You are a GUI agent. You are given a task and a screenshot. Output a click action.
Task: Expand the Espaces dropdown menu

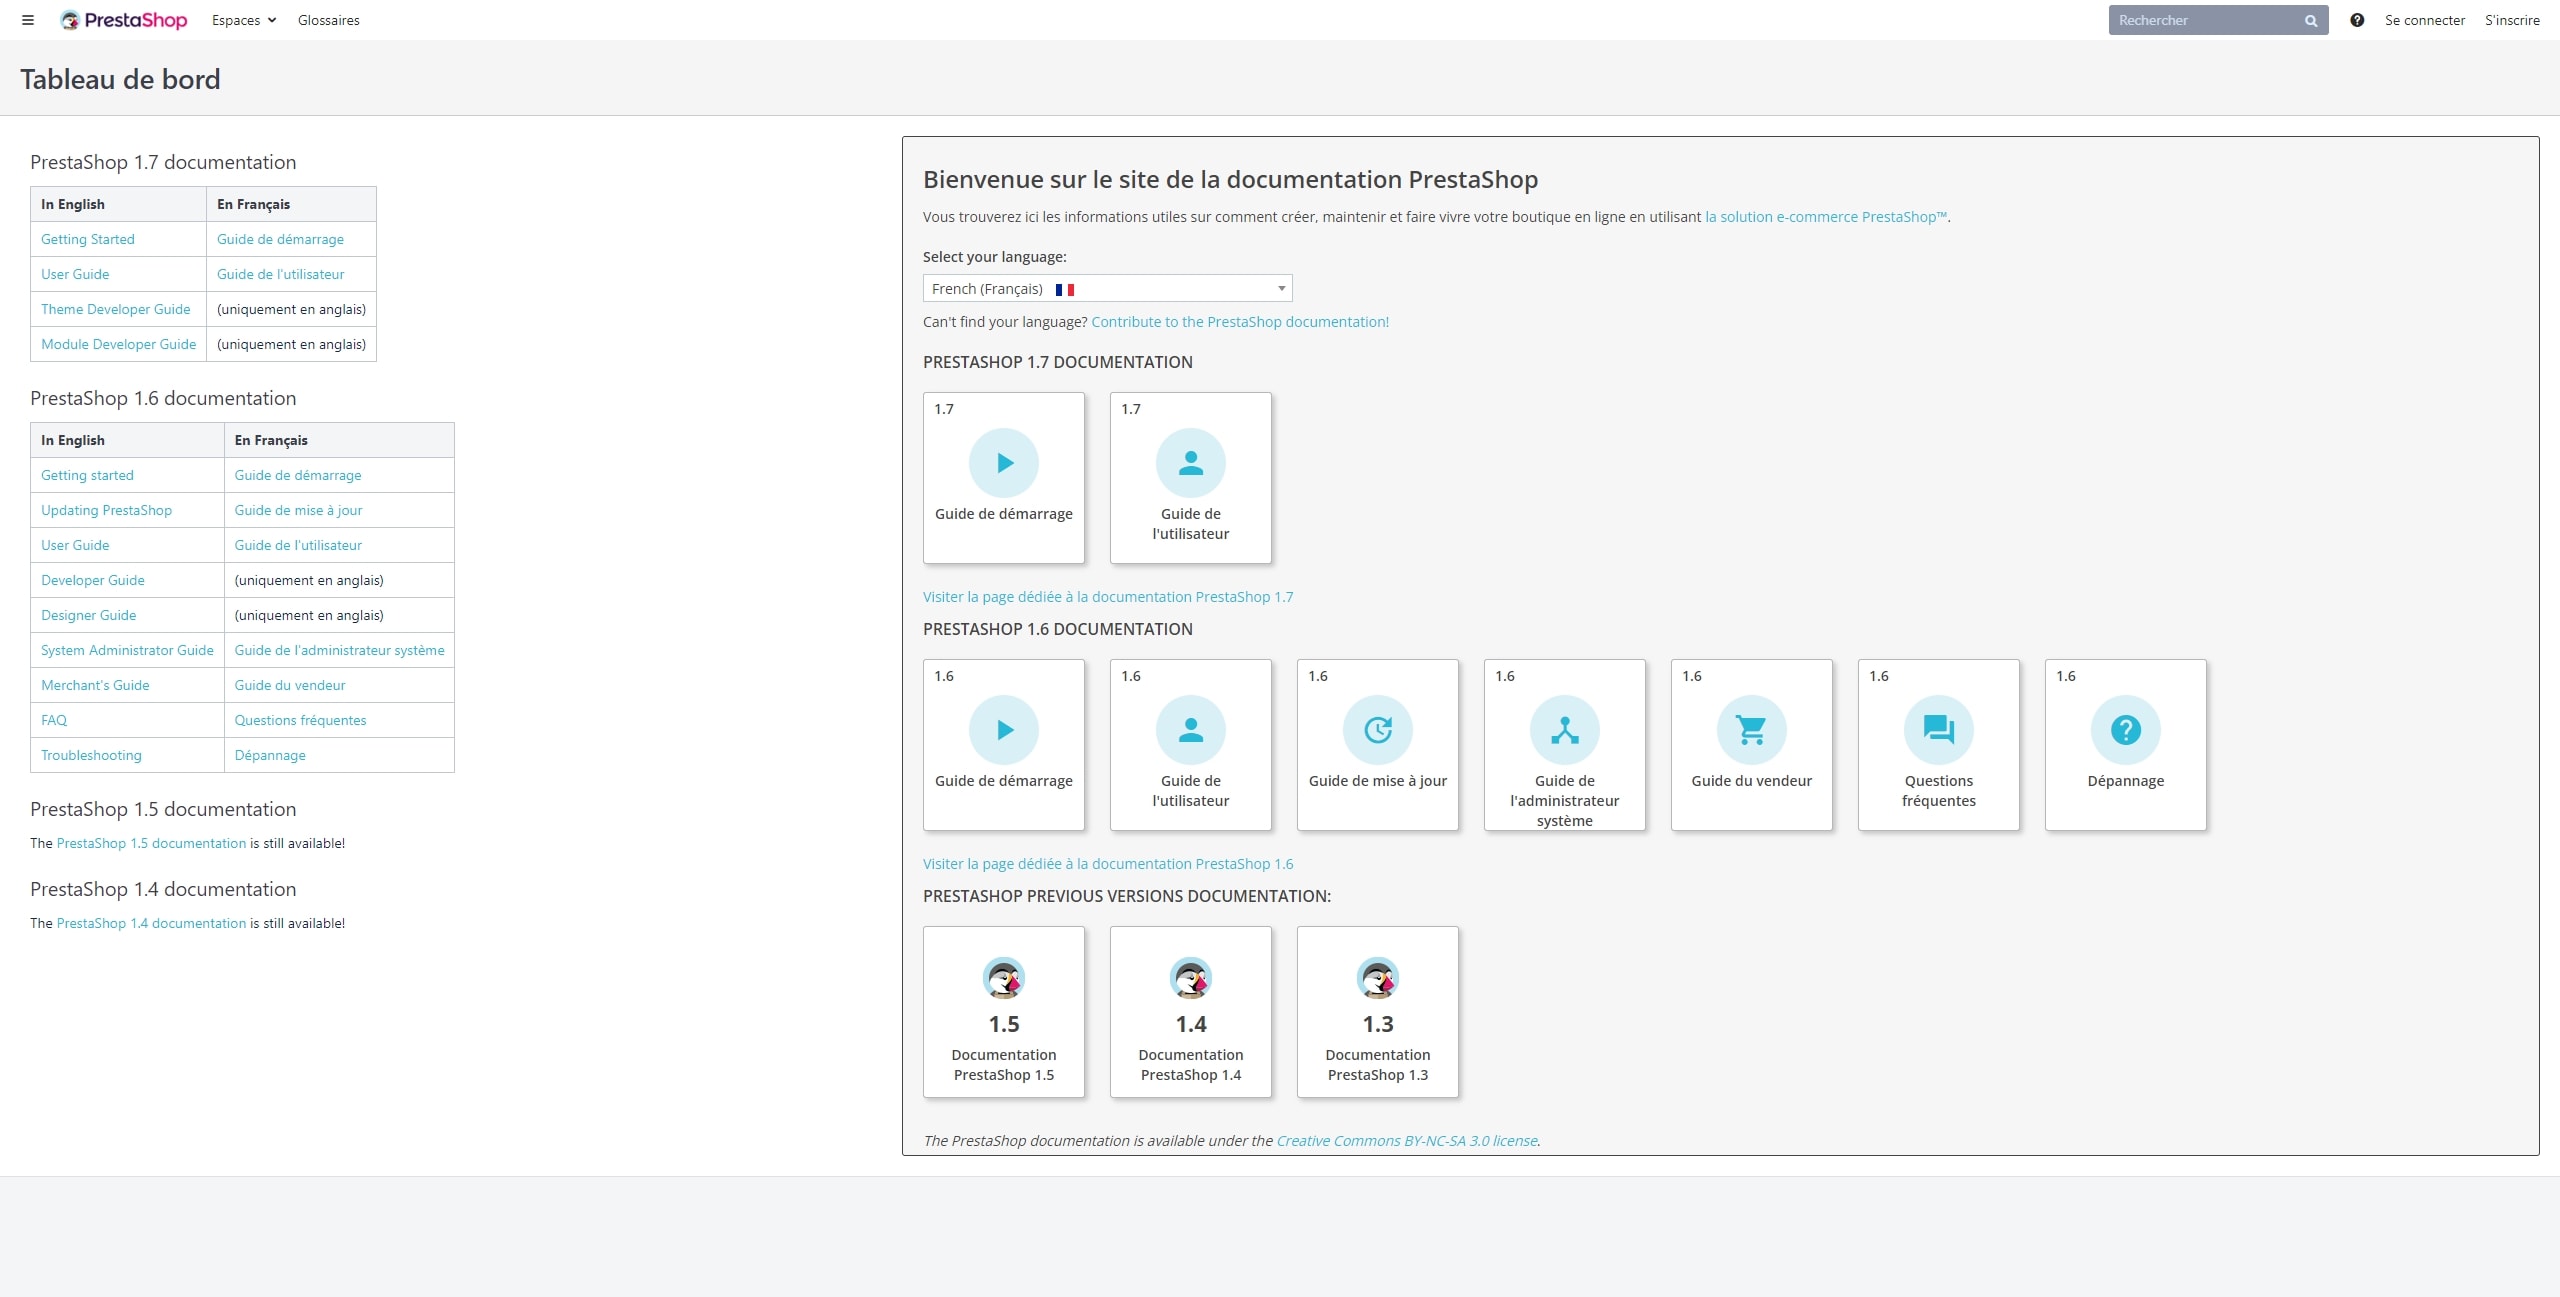pos(243,20)
